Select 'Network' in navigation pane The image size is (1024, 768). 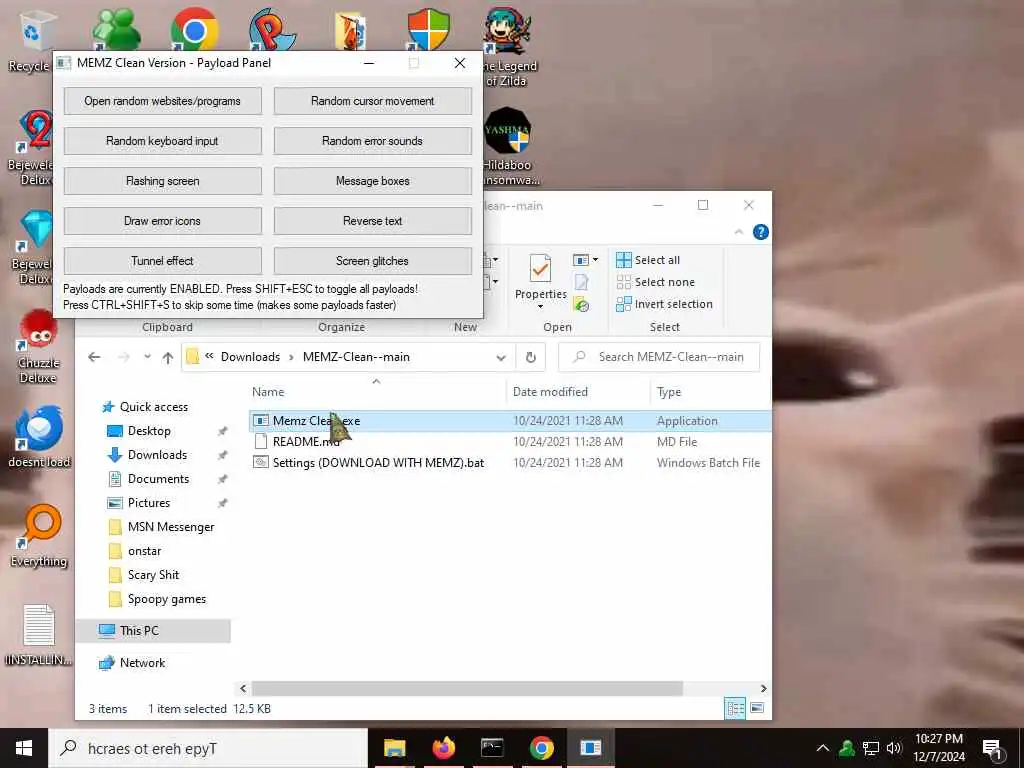[x=131, y=663]
